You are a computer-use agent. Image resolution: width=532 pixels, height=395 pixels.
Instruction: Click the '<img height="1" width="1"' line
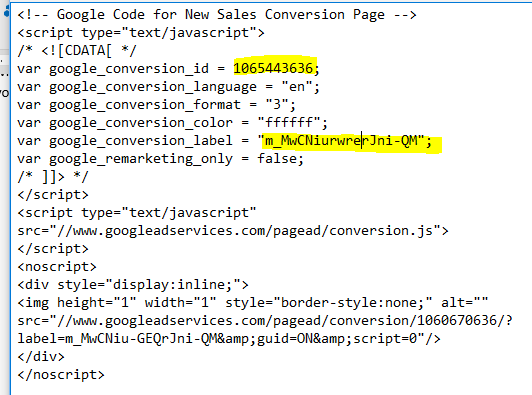(253, 302)
